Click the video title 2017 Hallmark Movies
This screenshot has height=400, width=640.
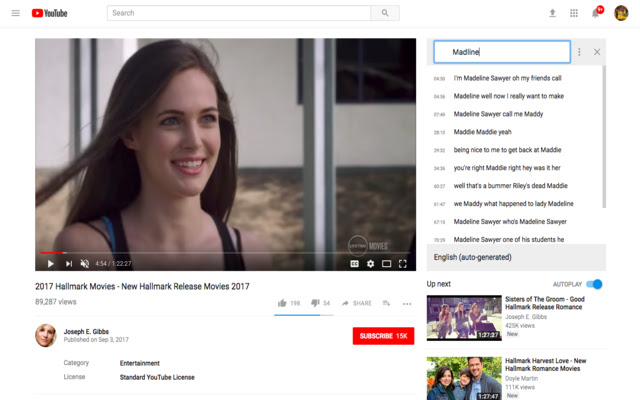pyautogui.click(x=142, y=287)
